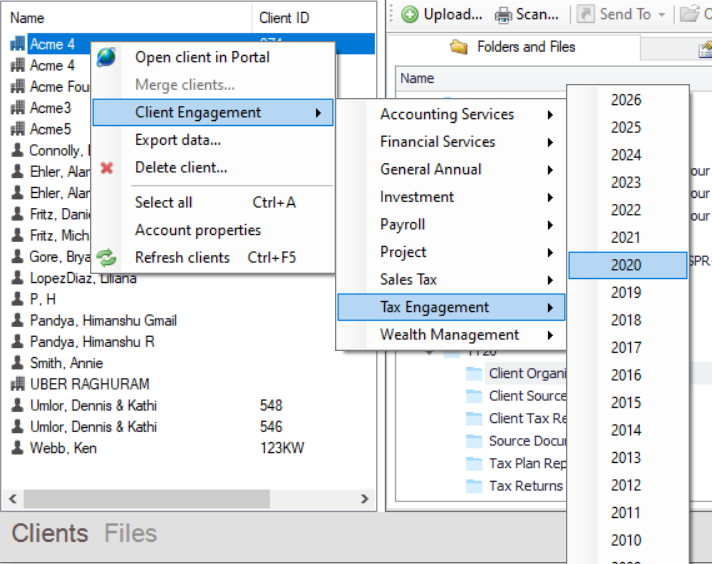Switch to the Files view at bottom
The image size is (712, 564).
pyautogui.click(x=130, y=533)
